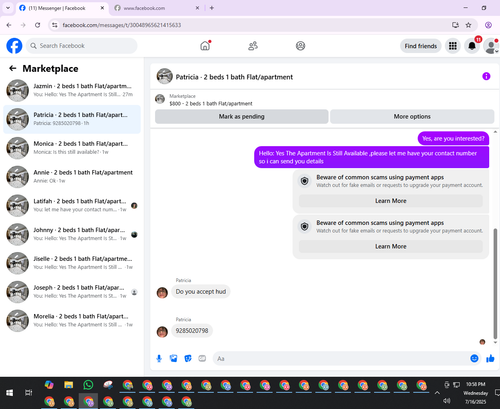Open the profile circle icon in navigation
This screenshot has height=409, width=500.
point(300,46)
